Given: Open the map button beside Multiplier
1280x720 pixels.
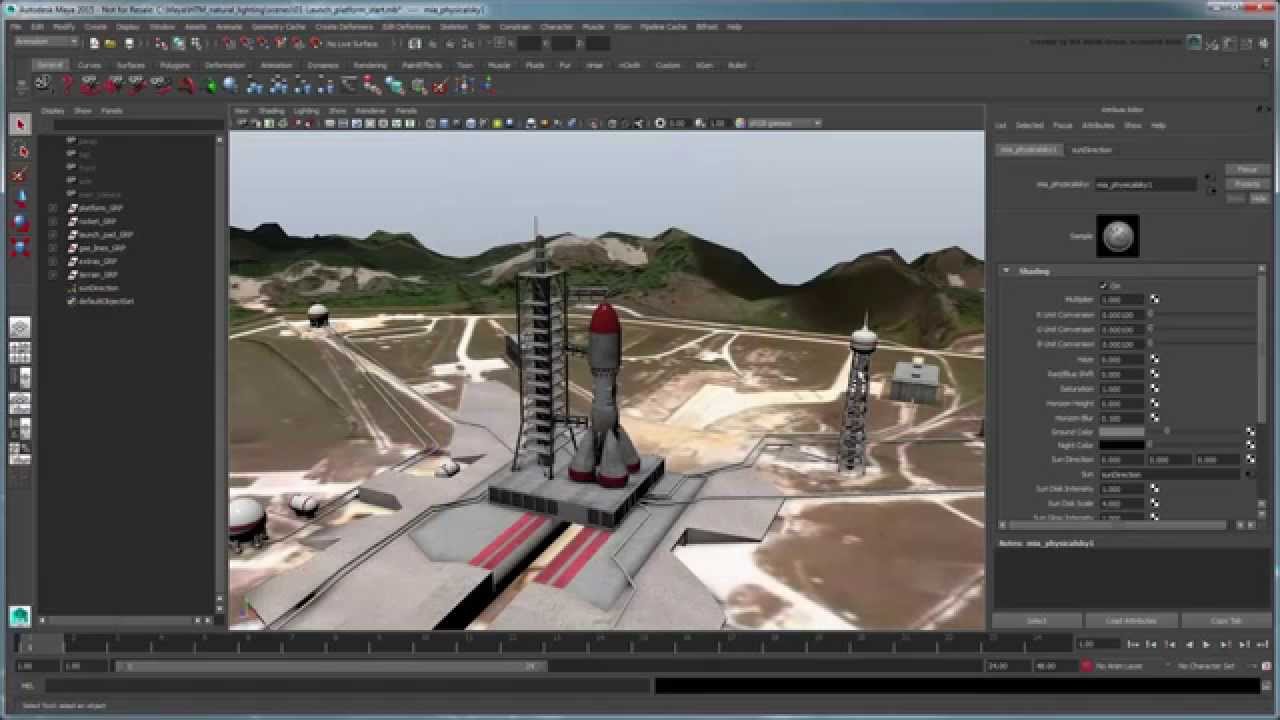Looking at the screenshot, I should coord(1154,299).
